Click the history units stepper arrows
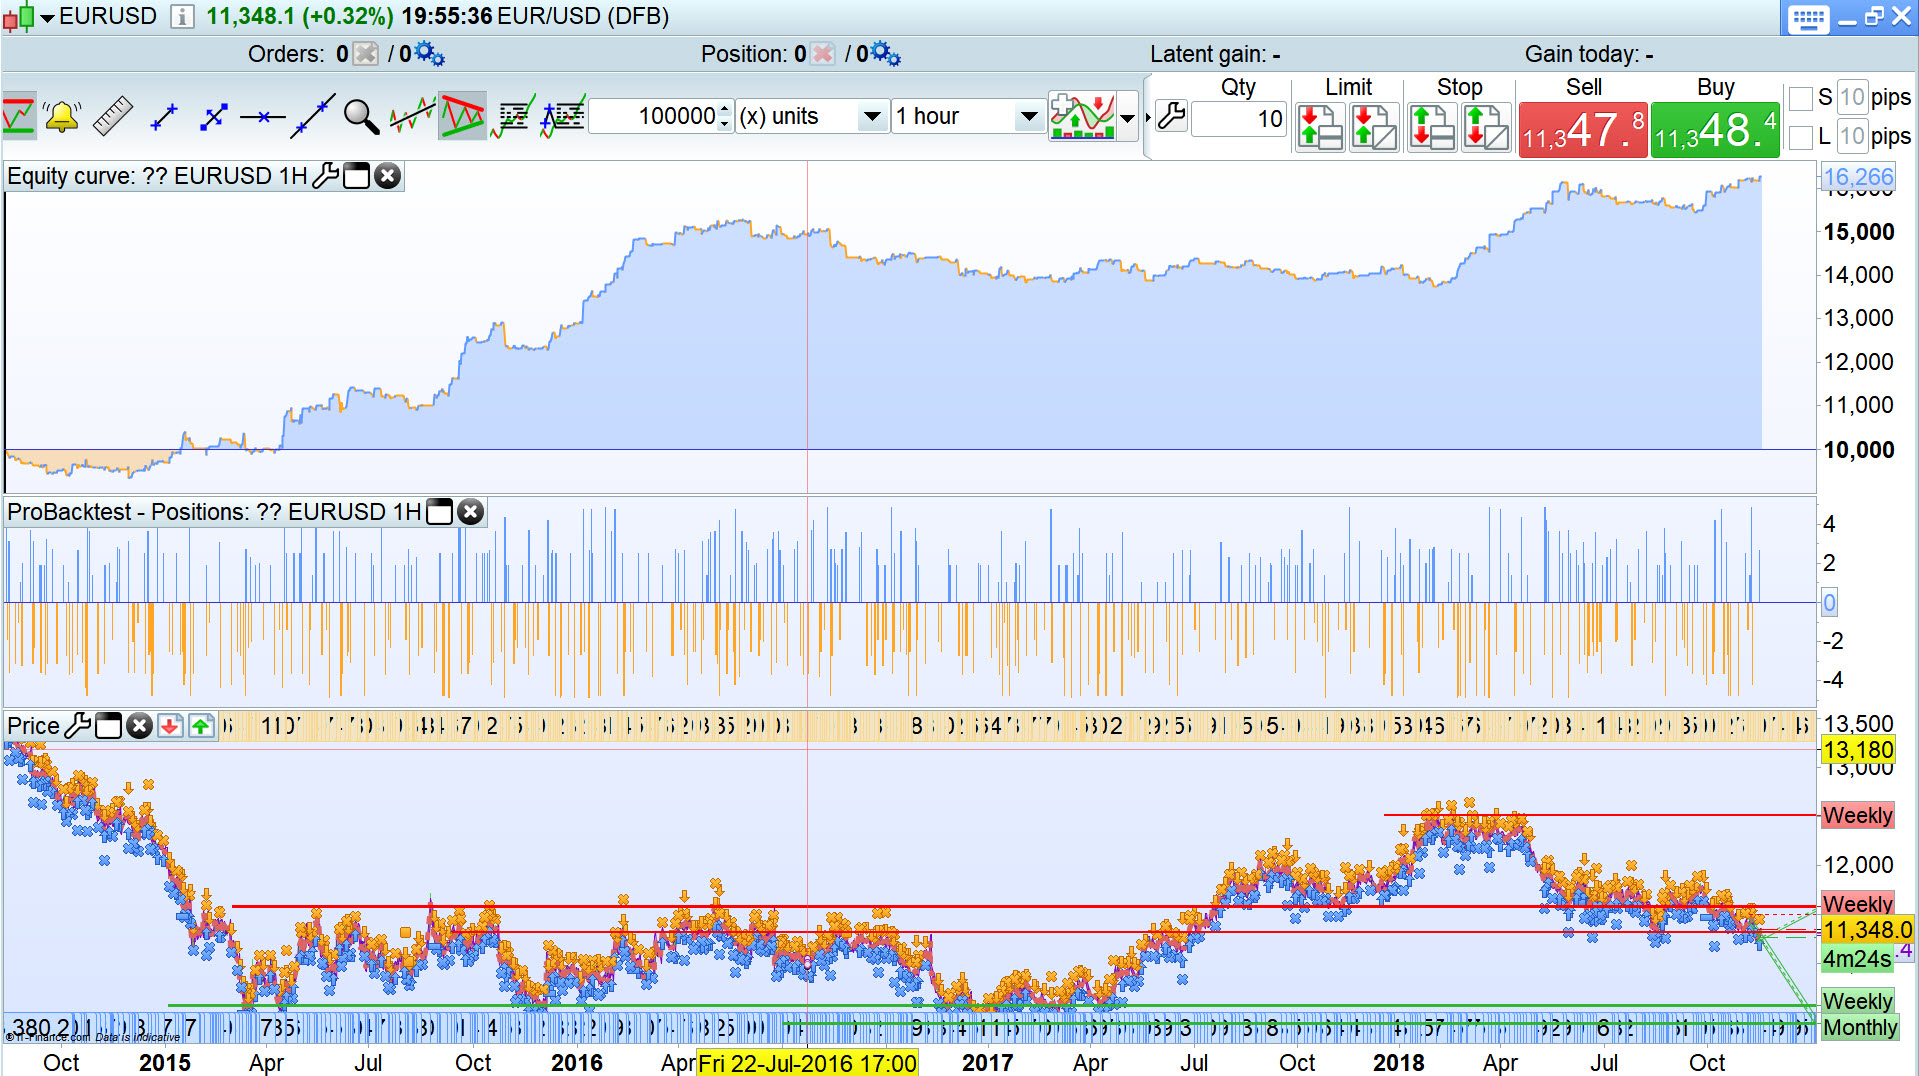The width and height of the screenshot is (1919, 1076). coord(726,116)
